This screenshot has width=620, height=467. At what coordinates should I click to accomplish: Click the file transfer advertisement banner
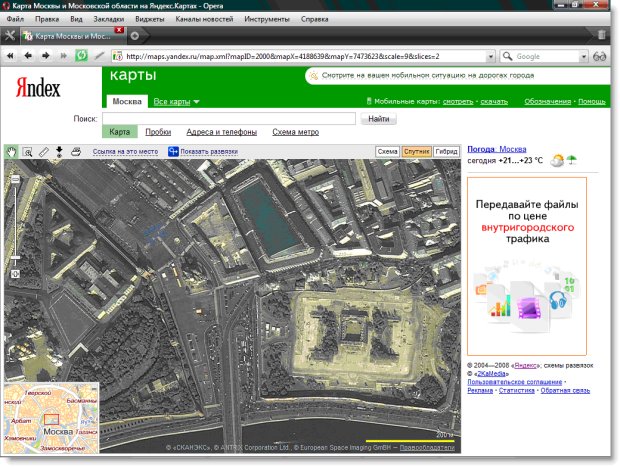[x=527, y=267]
